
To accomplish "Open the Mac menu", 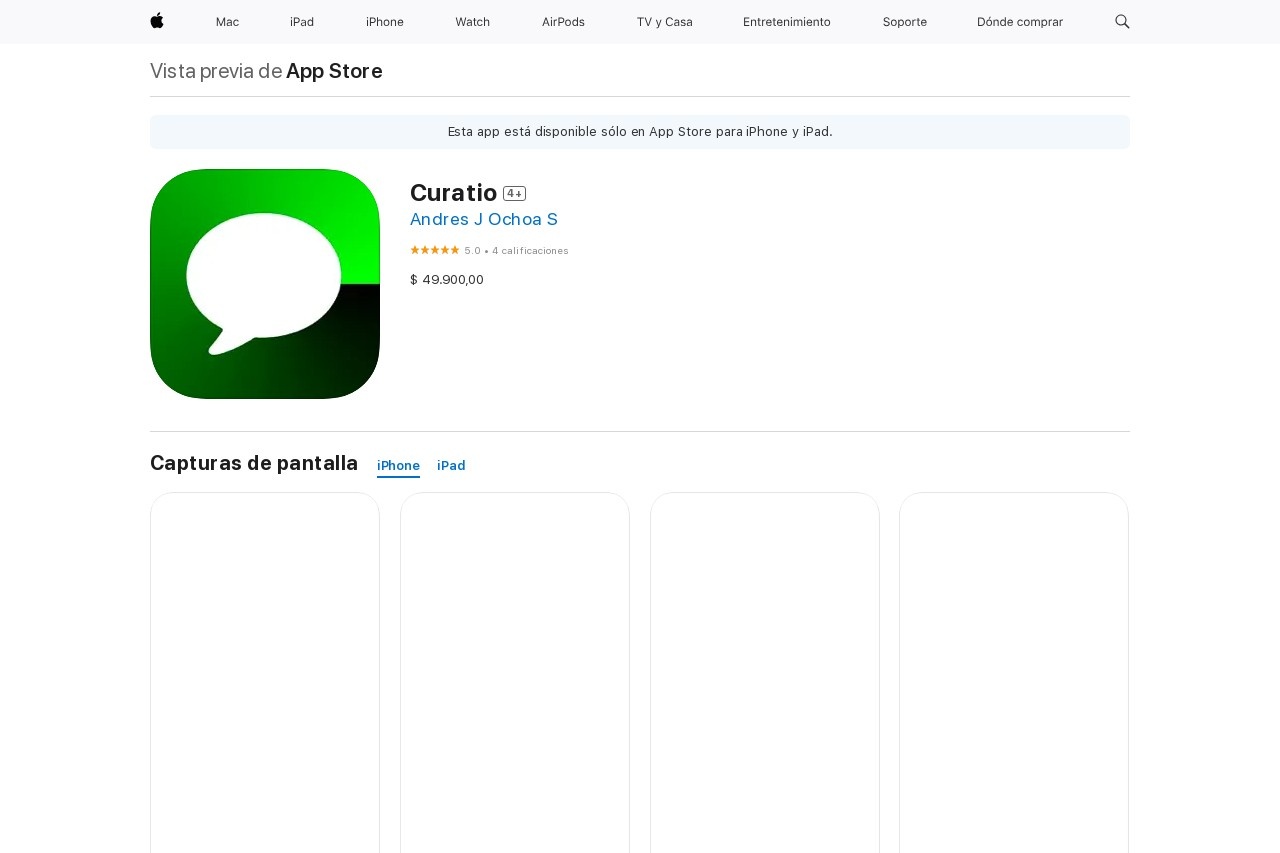I will click(227, 22).
